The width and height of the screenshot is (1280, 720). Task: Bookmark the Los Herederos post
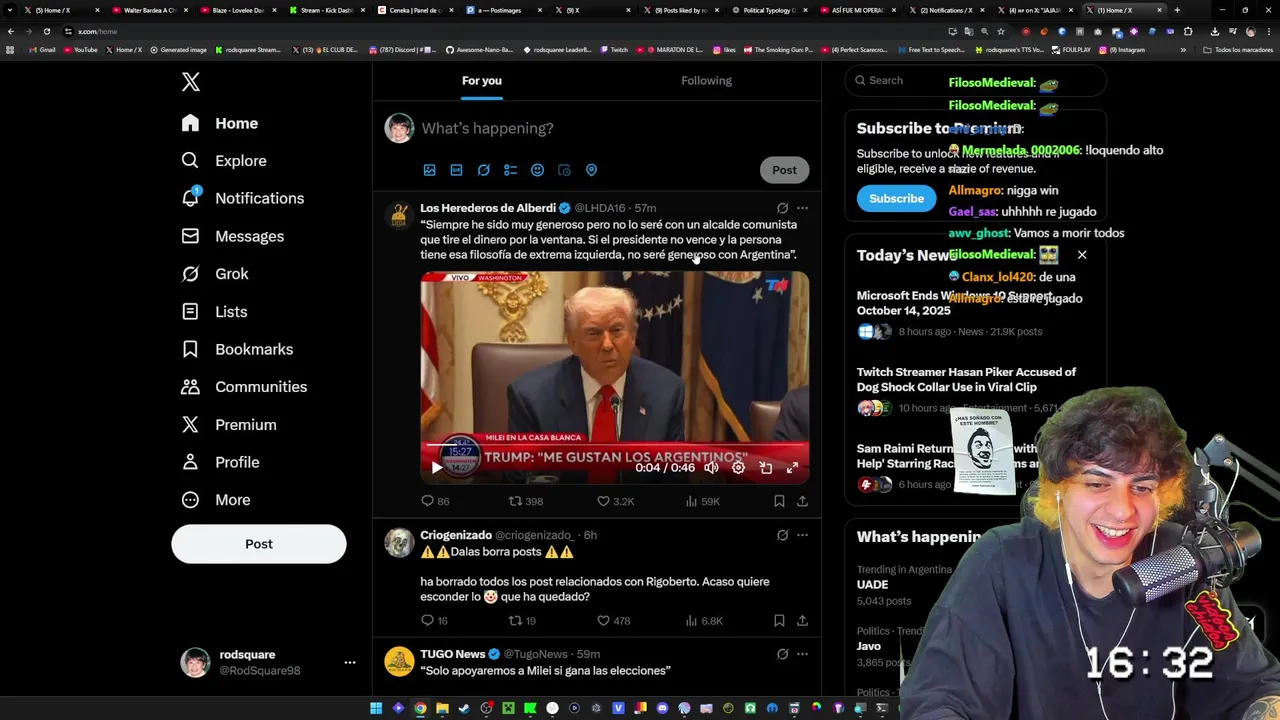tap(779, 501)
